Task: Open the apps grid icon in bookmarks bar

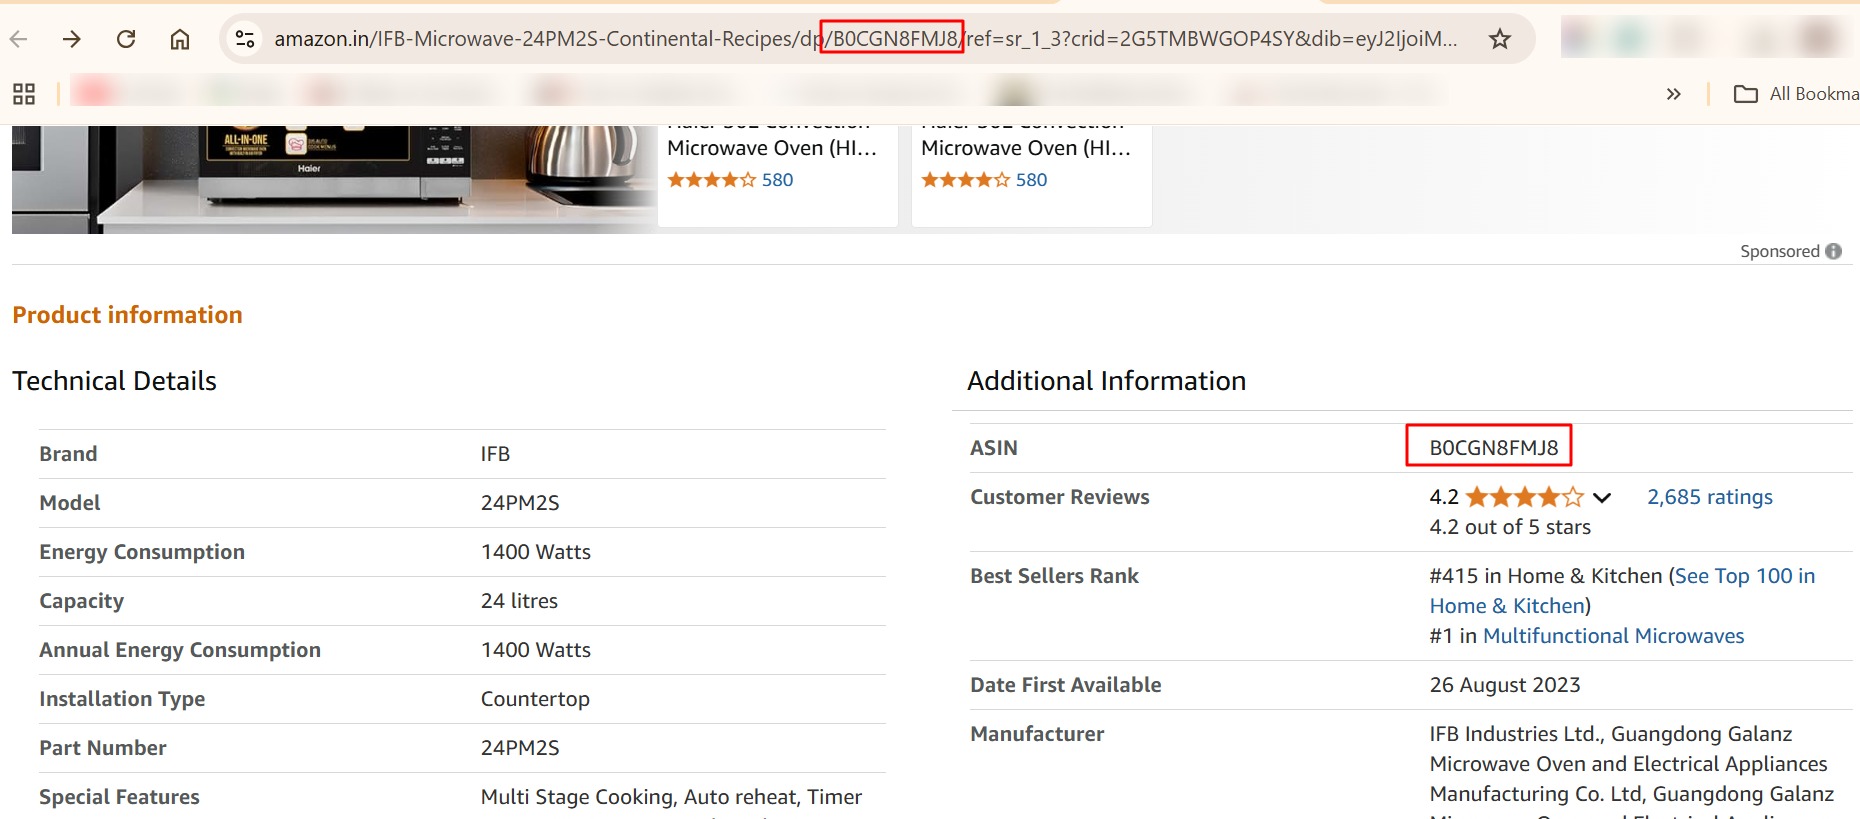Action: (x=24, y=94)
